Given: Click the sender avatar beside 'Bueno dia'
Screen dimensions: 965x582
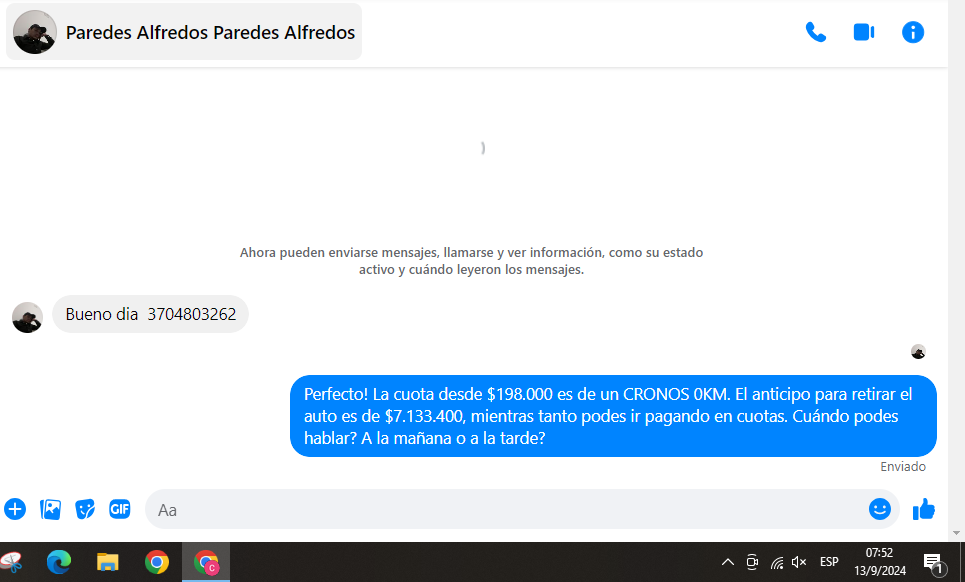Looking at the screenshot, I should (27, 317).
